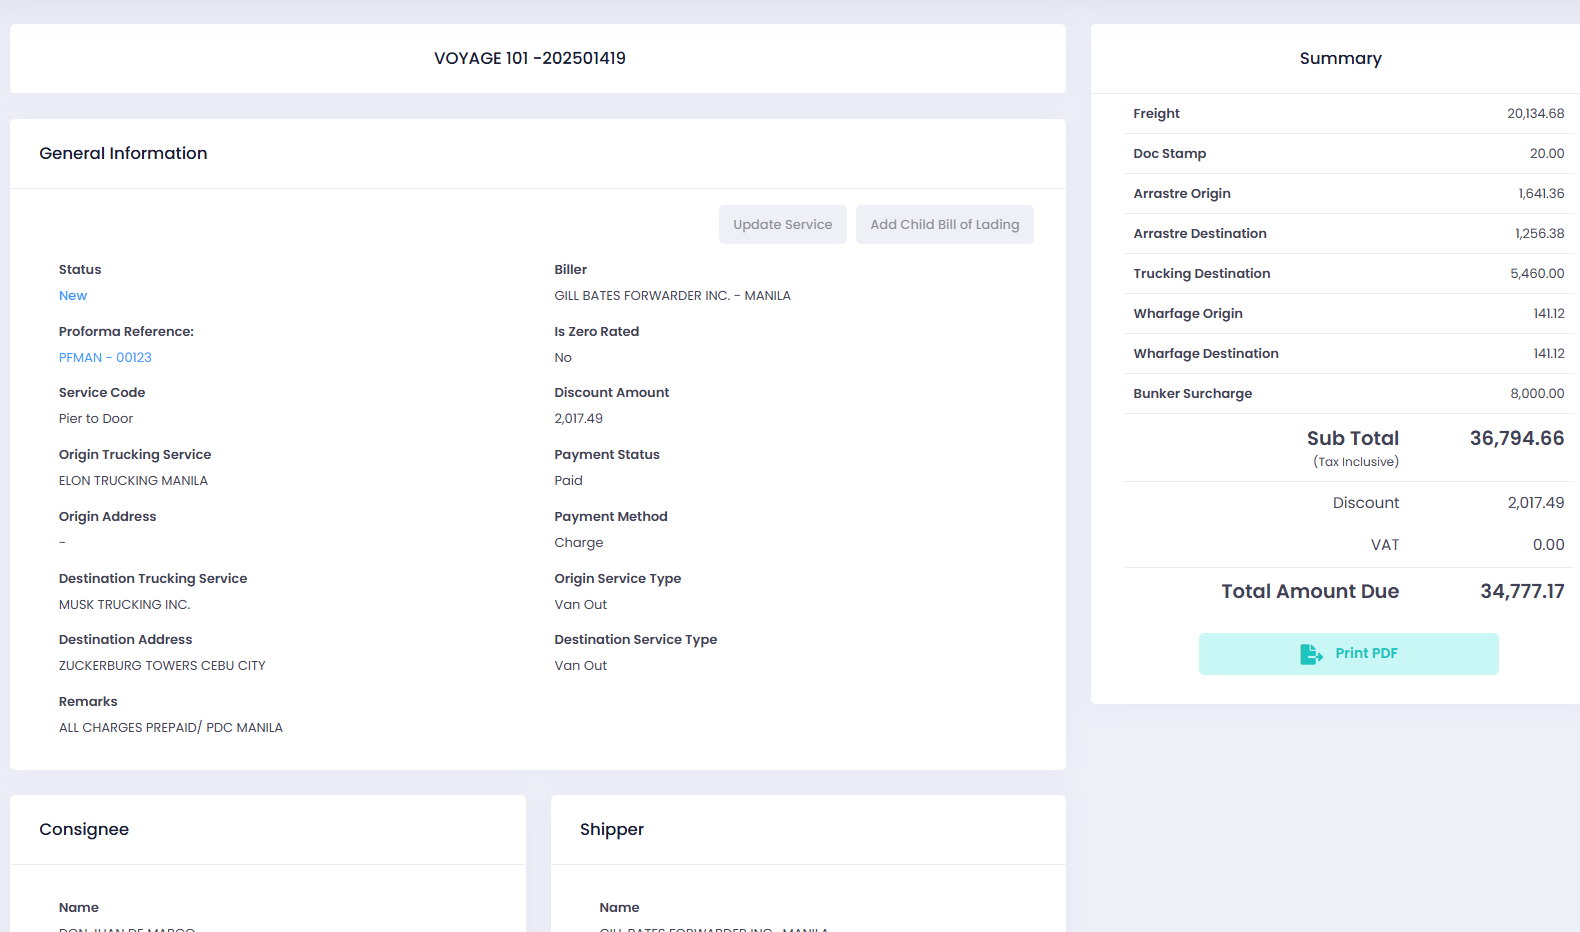Click the Shipper section heading
Viewport: 1580px width, 932px height.
612,829
